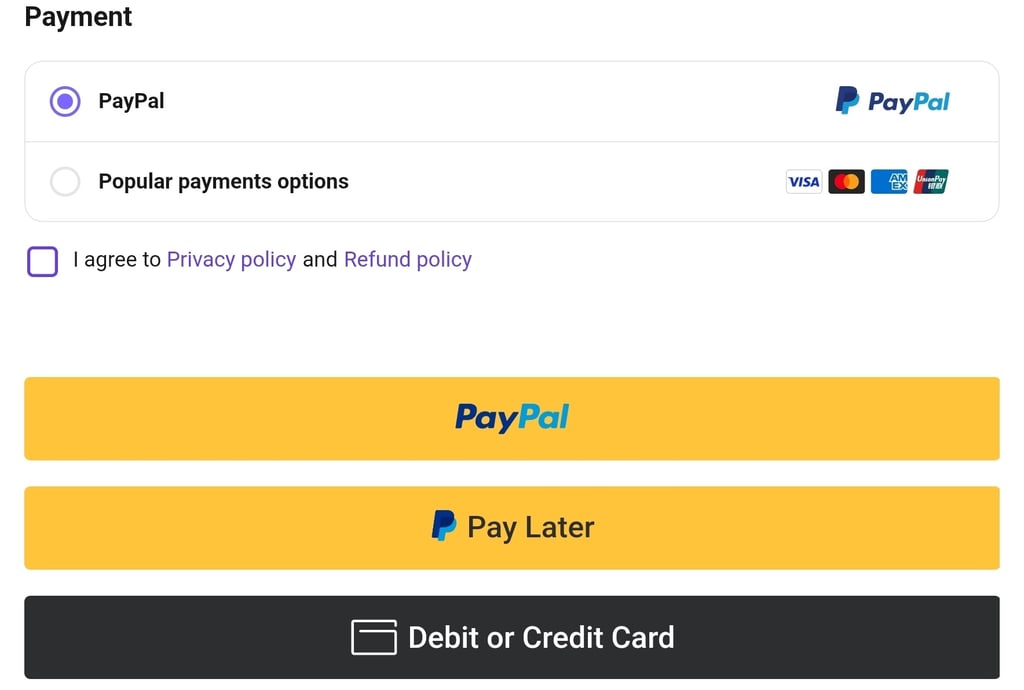Click the P icon on Pay Later button
Image resolution: width=1024 pixels, height=690 pixels.
coord(444,526)
